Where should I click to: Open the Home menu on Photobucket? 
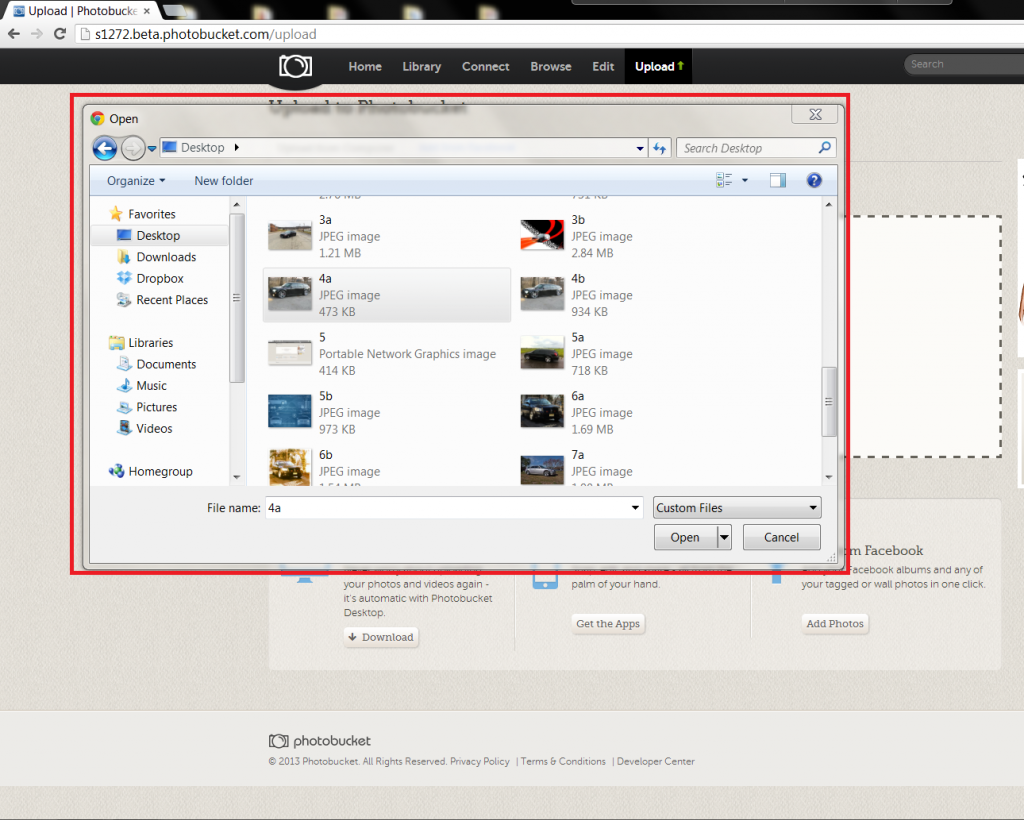click(x=365, y=67)
